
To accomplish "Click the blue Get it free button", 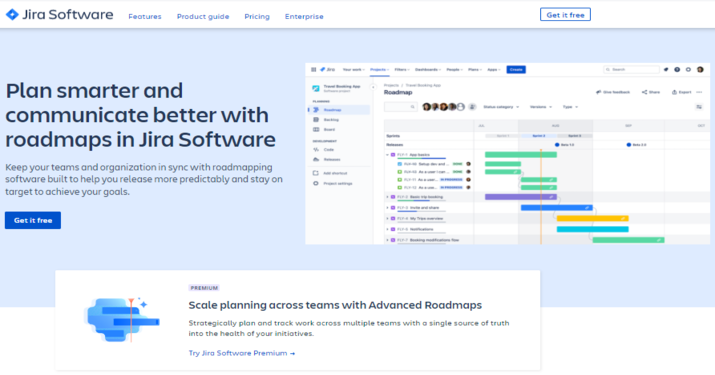I will click(x=33, y=220).
